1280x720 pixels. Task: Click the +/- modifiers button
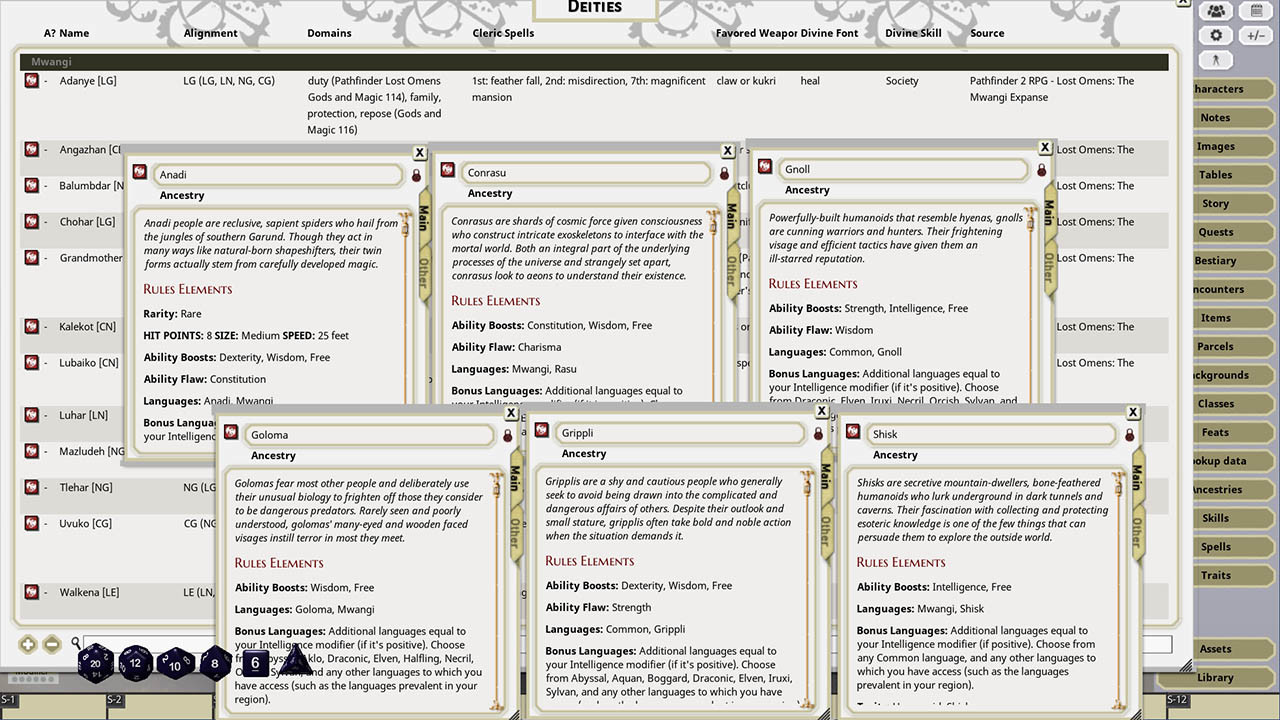click(x=1257, y=35)
